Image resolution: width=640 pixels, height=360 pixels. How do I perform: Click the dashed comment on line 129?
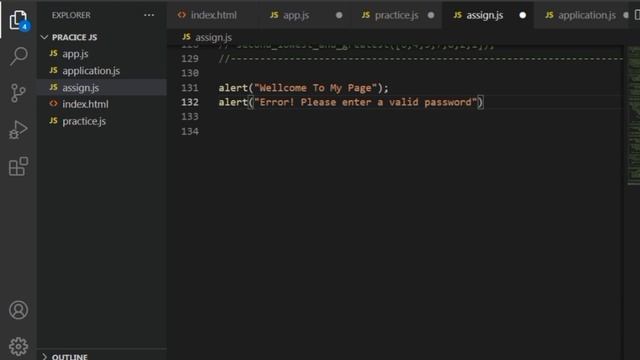coord(420,59)
